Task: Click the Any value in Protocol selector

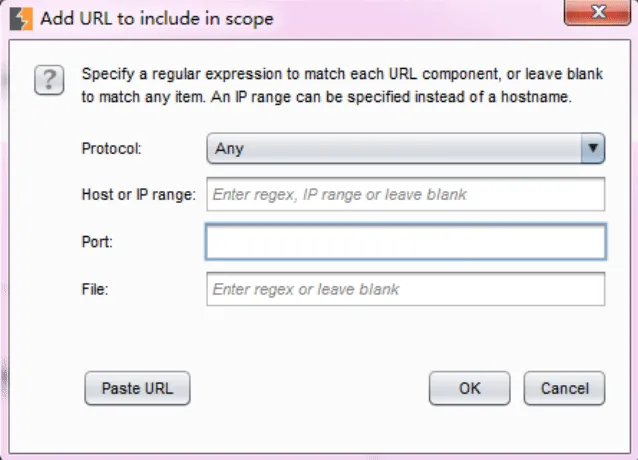Action: [x=229, y=149]
